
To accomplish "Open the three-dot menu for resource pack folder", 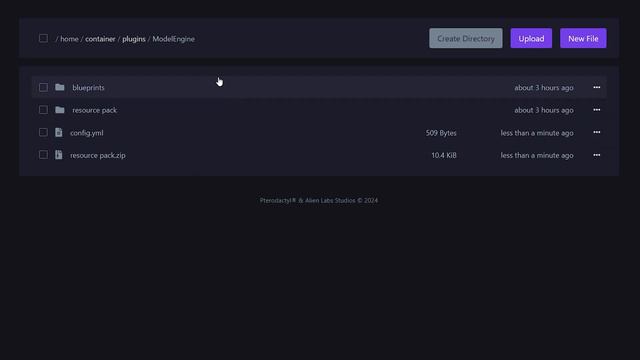I will (x=596, y=110).
